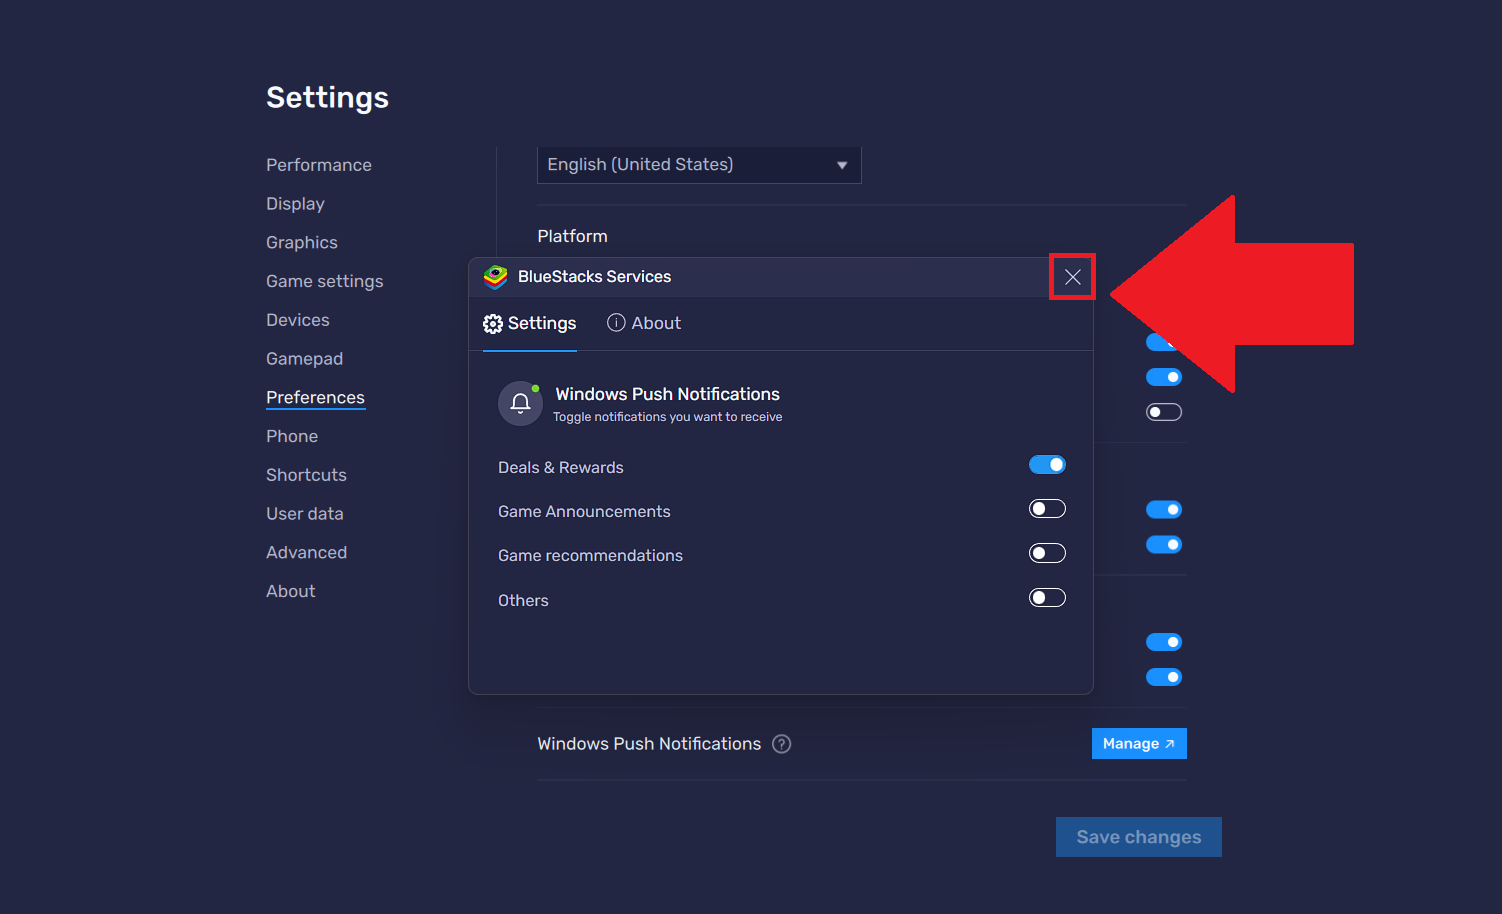This screenshot has height=914, width=1502.
Task: Open Display settings section
Action: pyautogui.click(x=295, y=204)
